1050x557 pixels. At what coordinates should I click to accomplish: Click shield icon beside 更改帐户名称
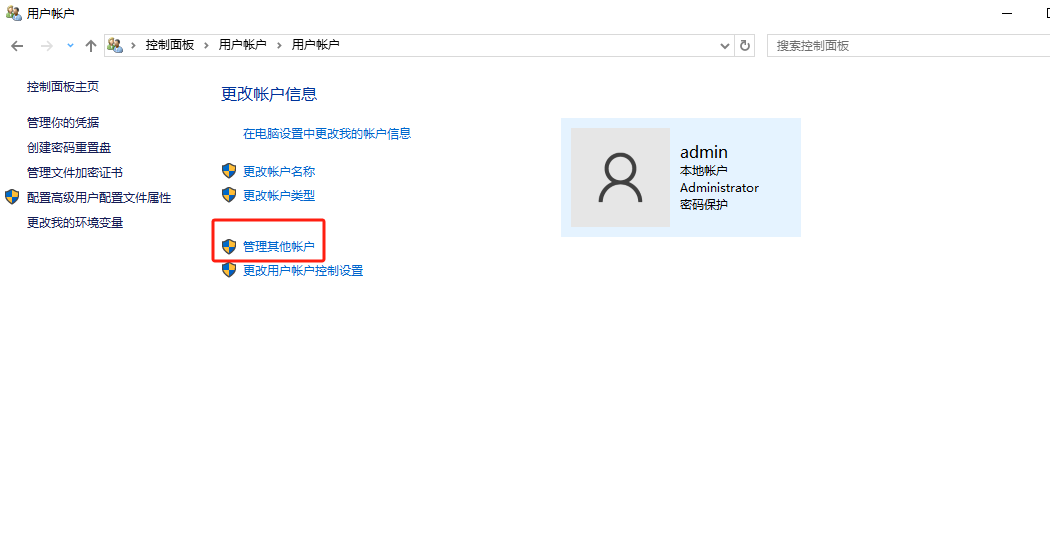tap(229, 171)
